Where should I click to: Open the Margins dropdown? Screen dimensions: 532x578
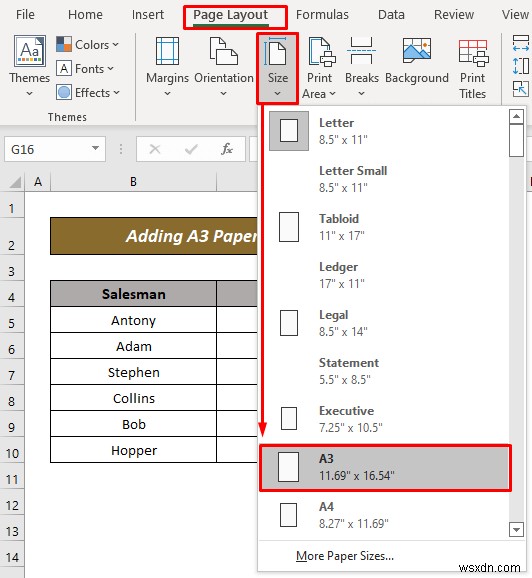(x=167, y=66)
